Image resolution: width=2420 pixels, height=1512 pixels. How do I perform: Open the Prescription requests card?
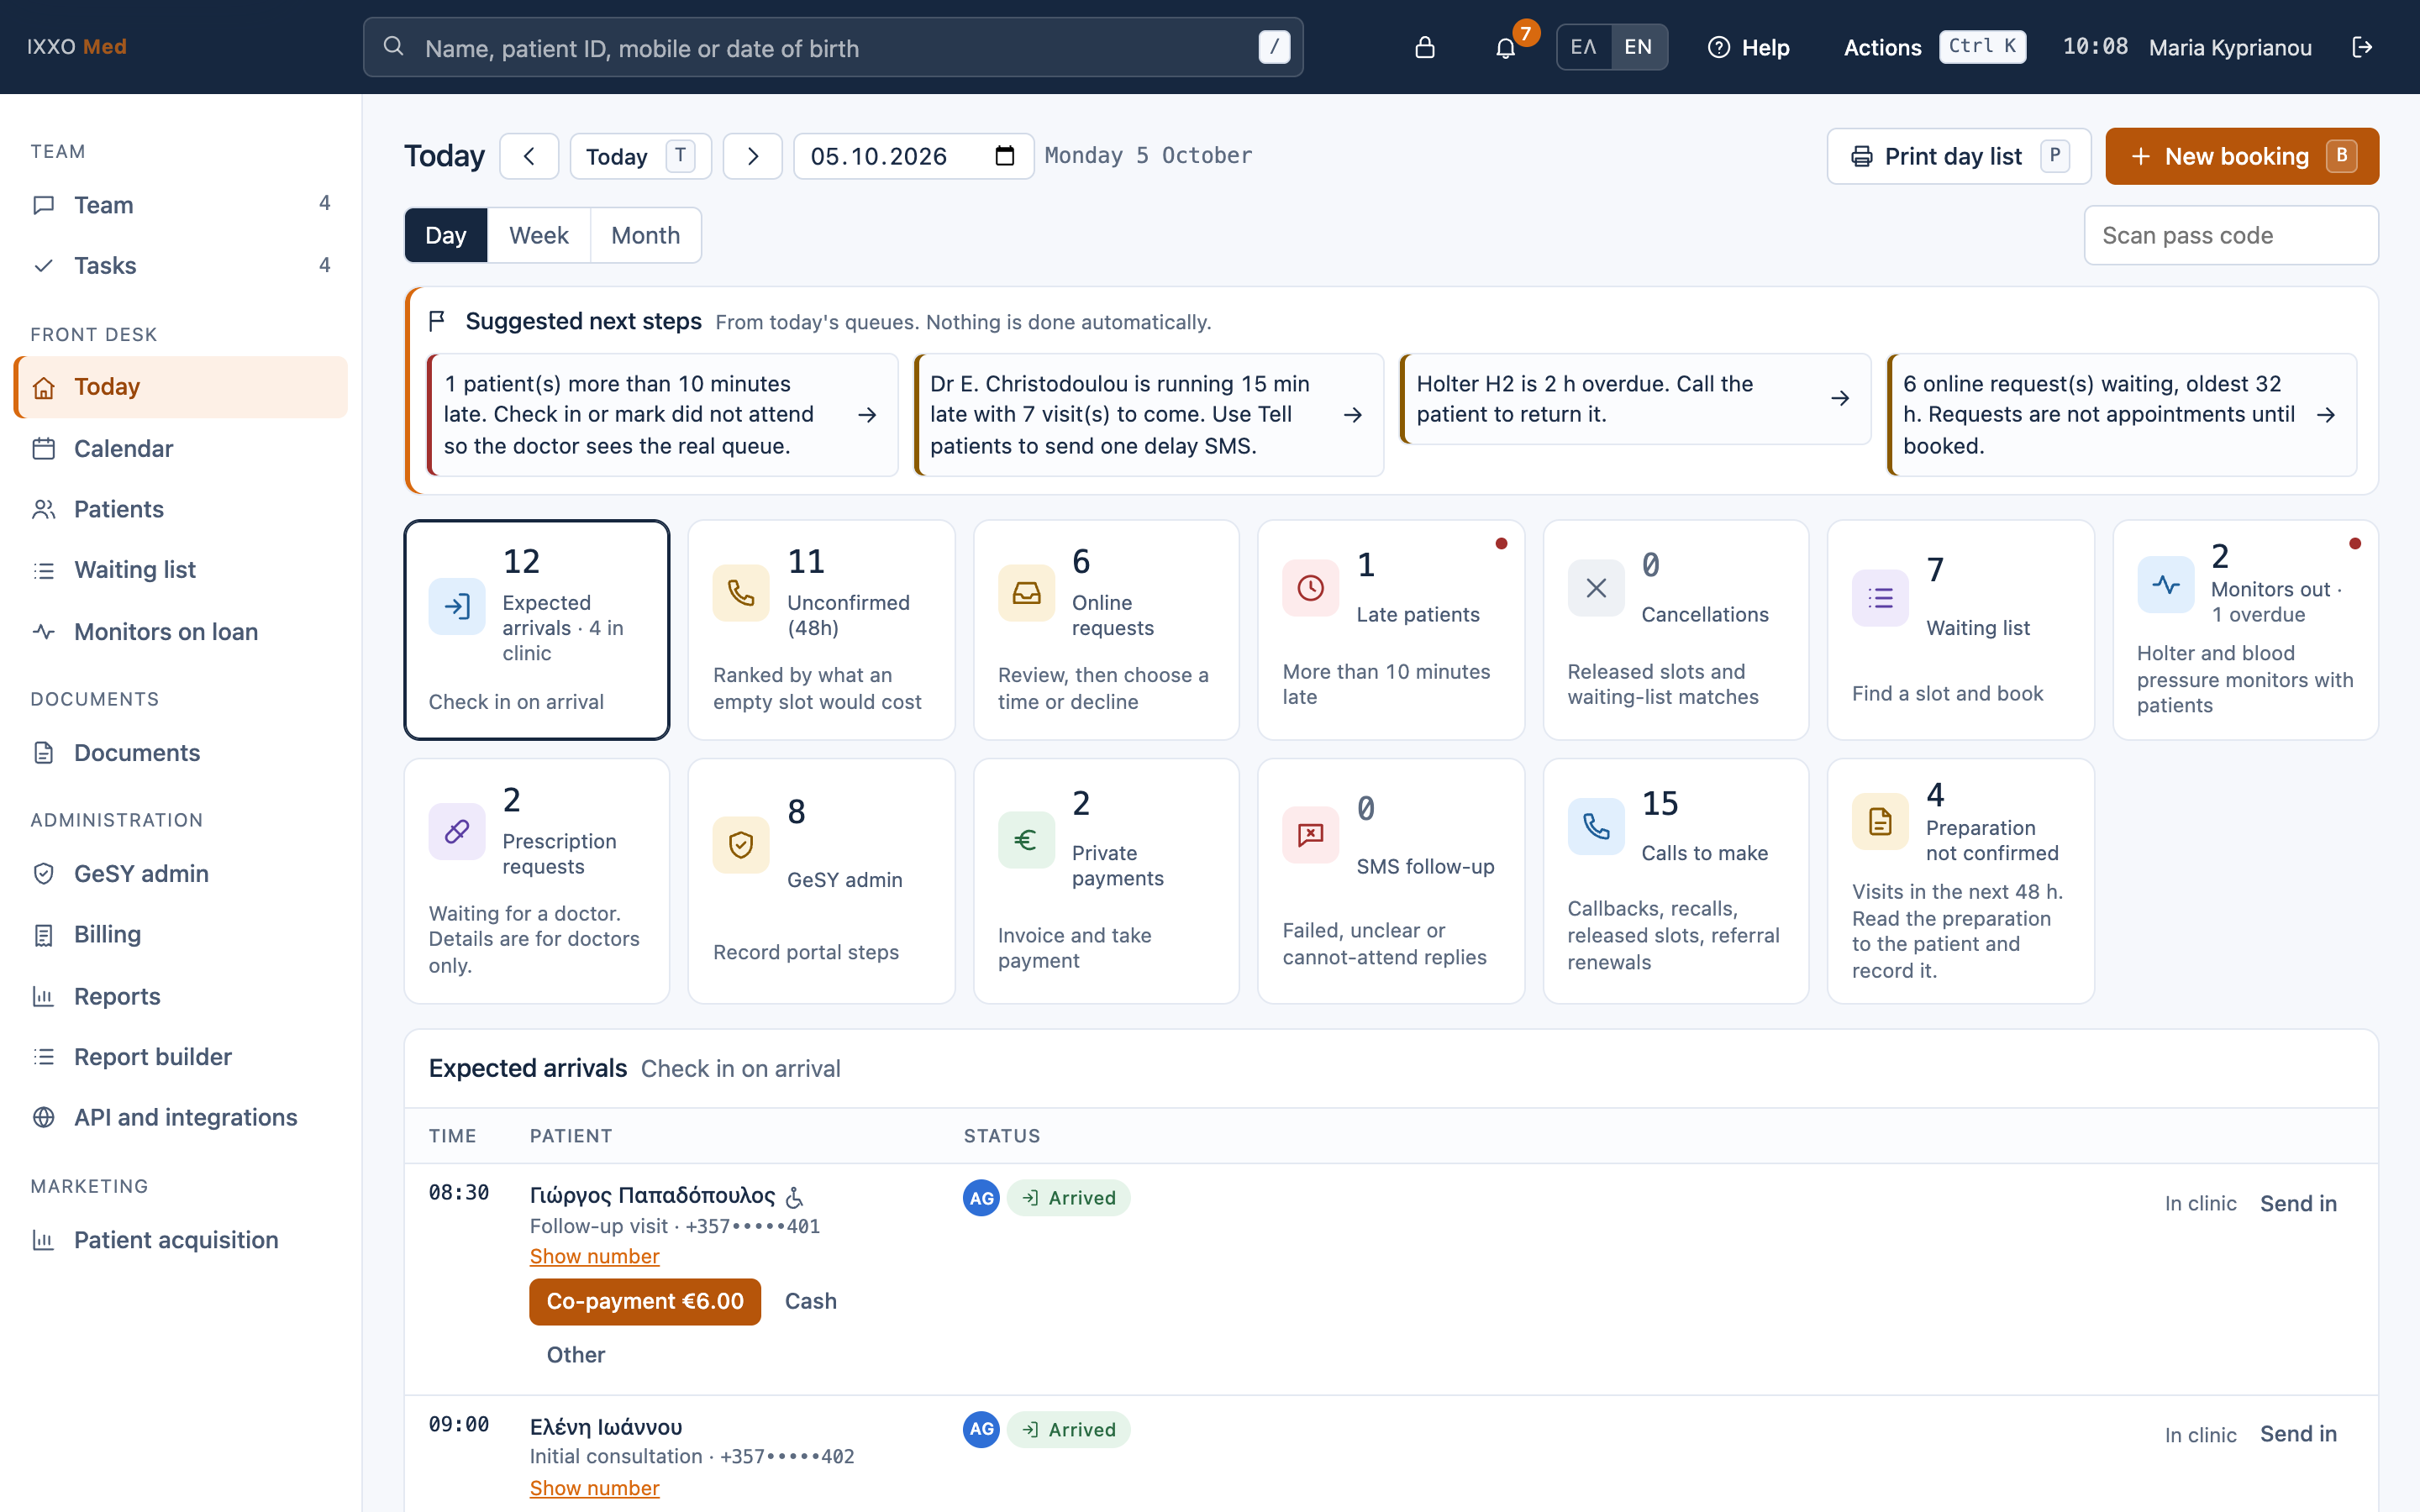pyautogui.click(x=537, y=881)
